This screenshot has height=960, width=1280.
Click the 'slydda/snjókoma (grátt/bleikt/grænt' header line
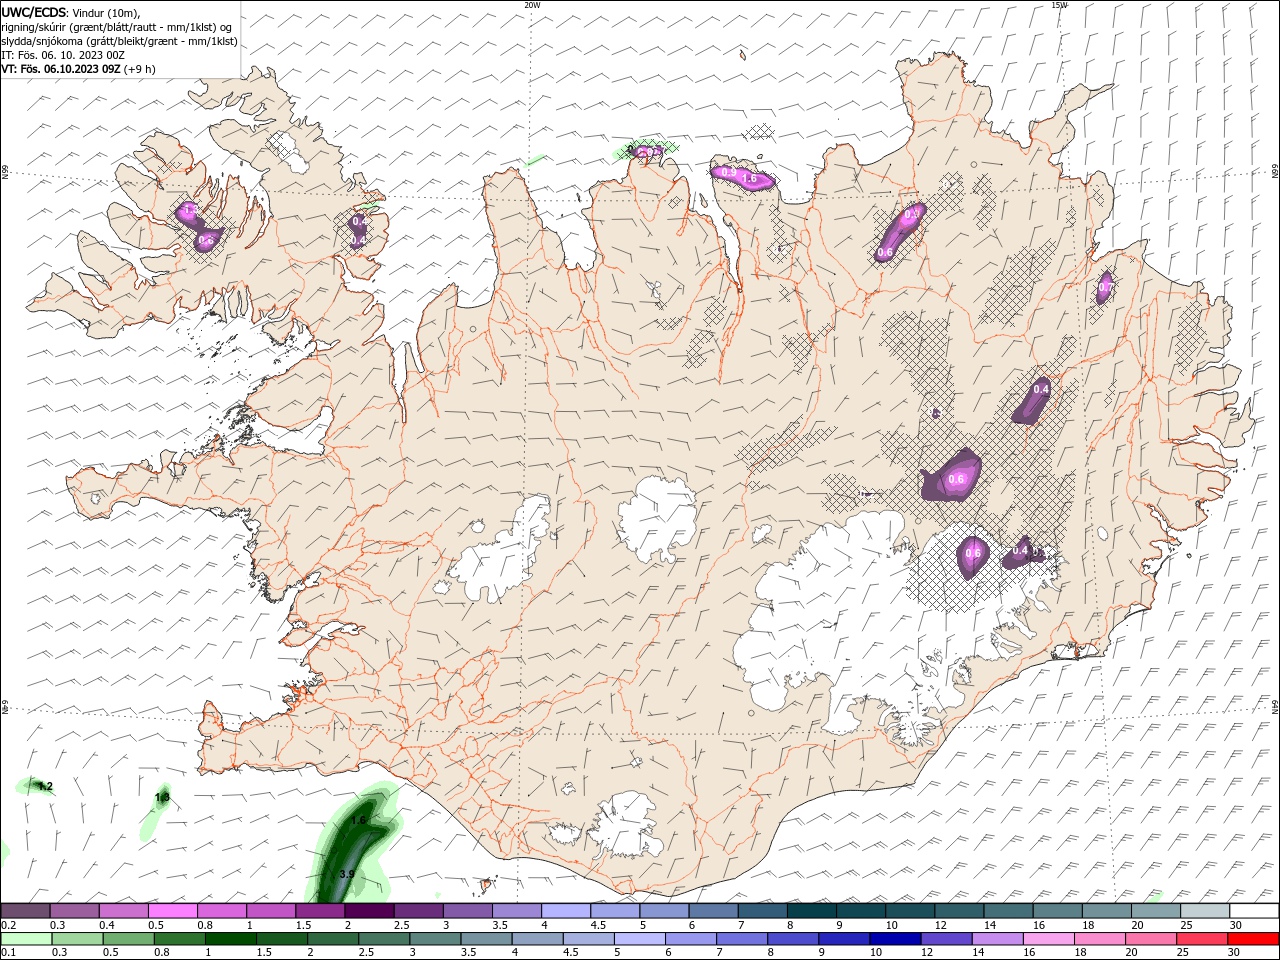[x=119, y=41]
